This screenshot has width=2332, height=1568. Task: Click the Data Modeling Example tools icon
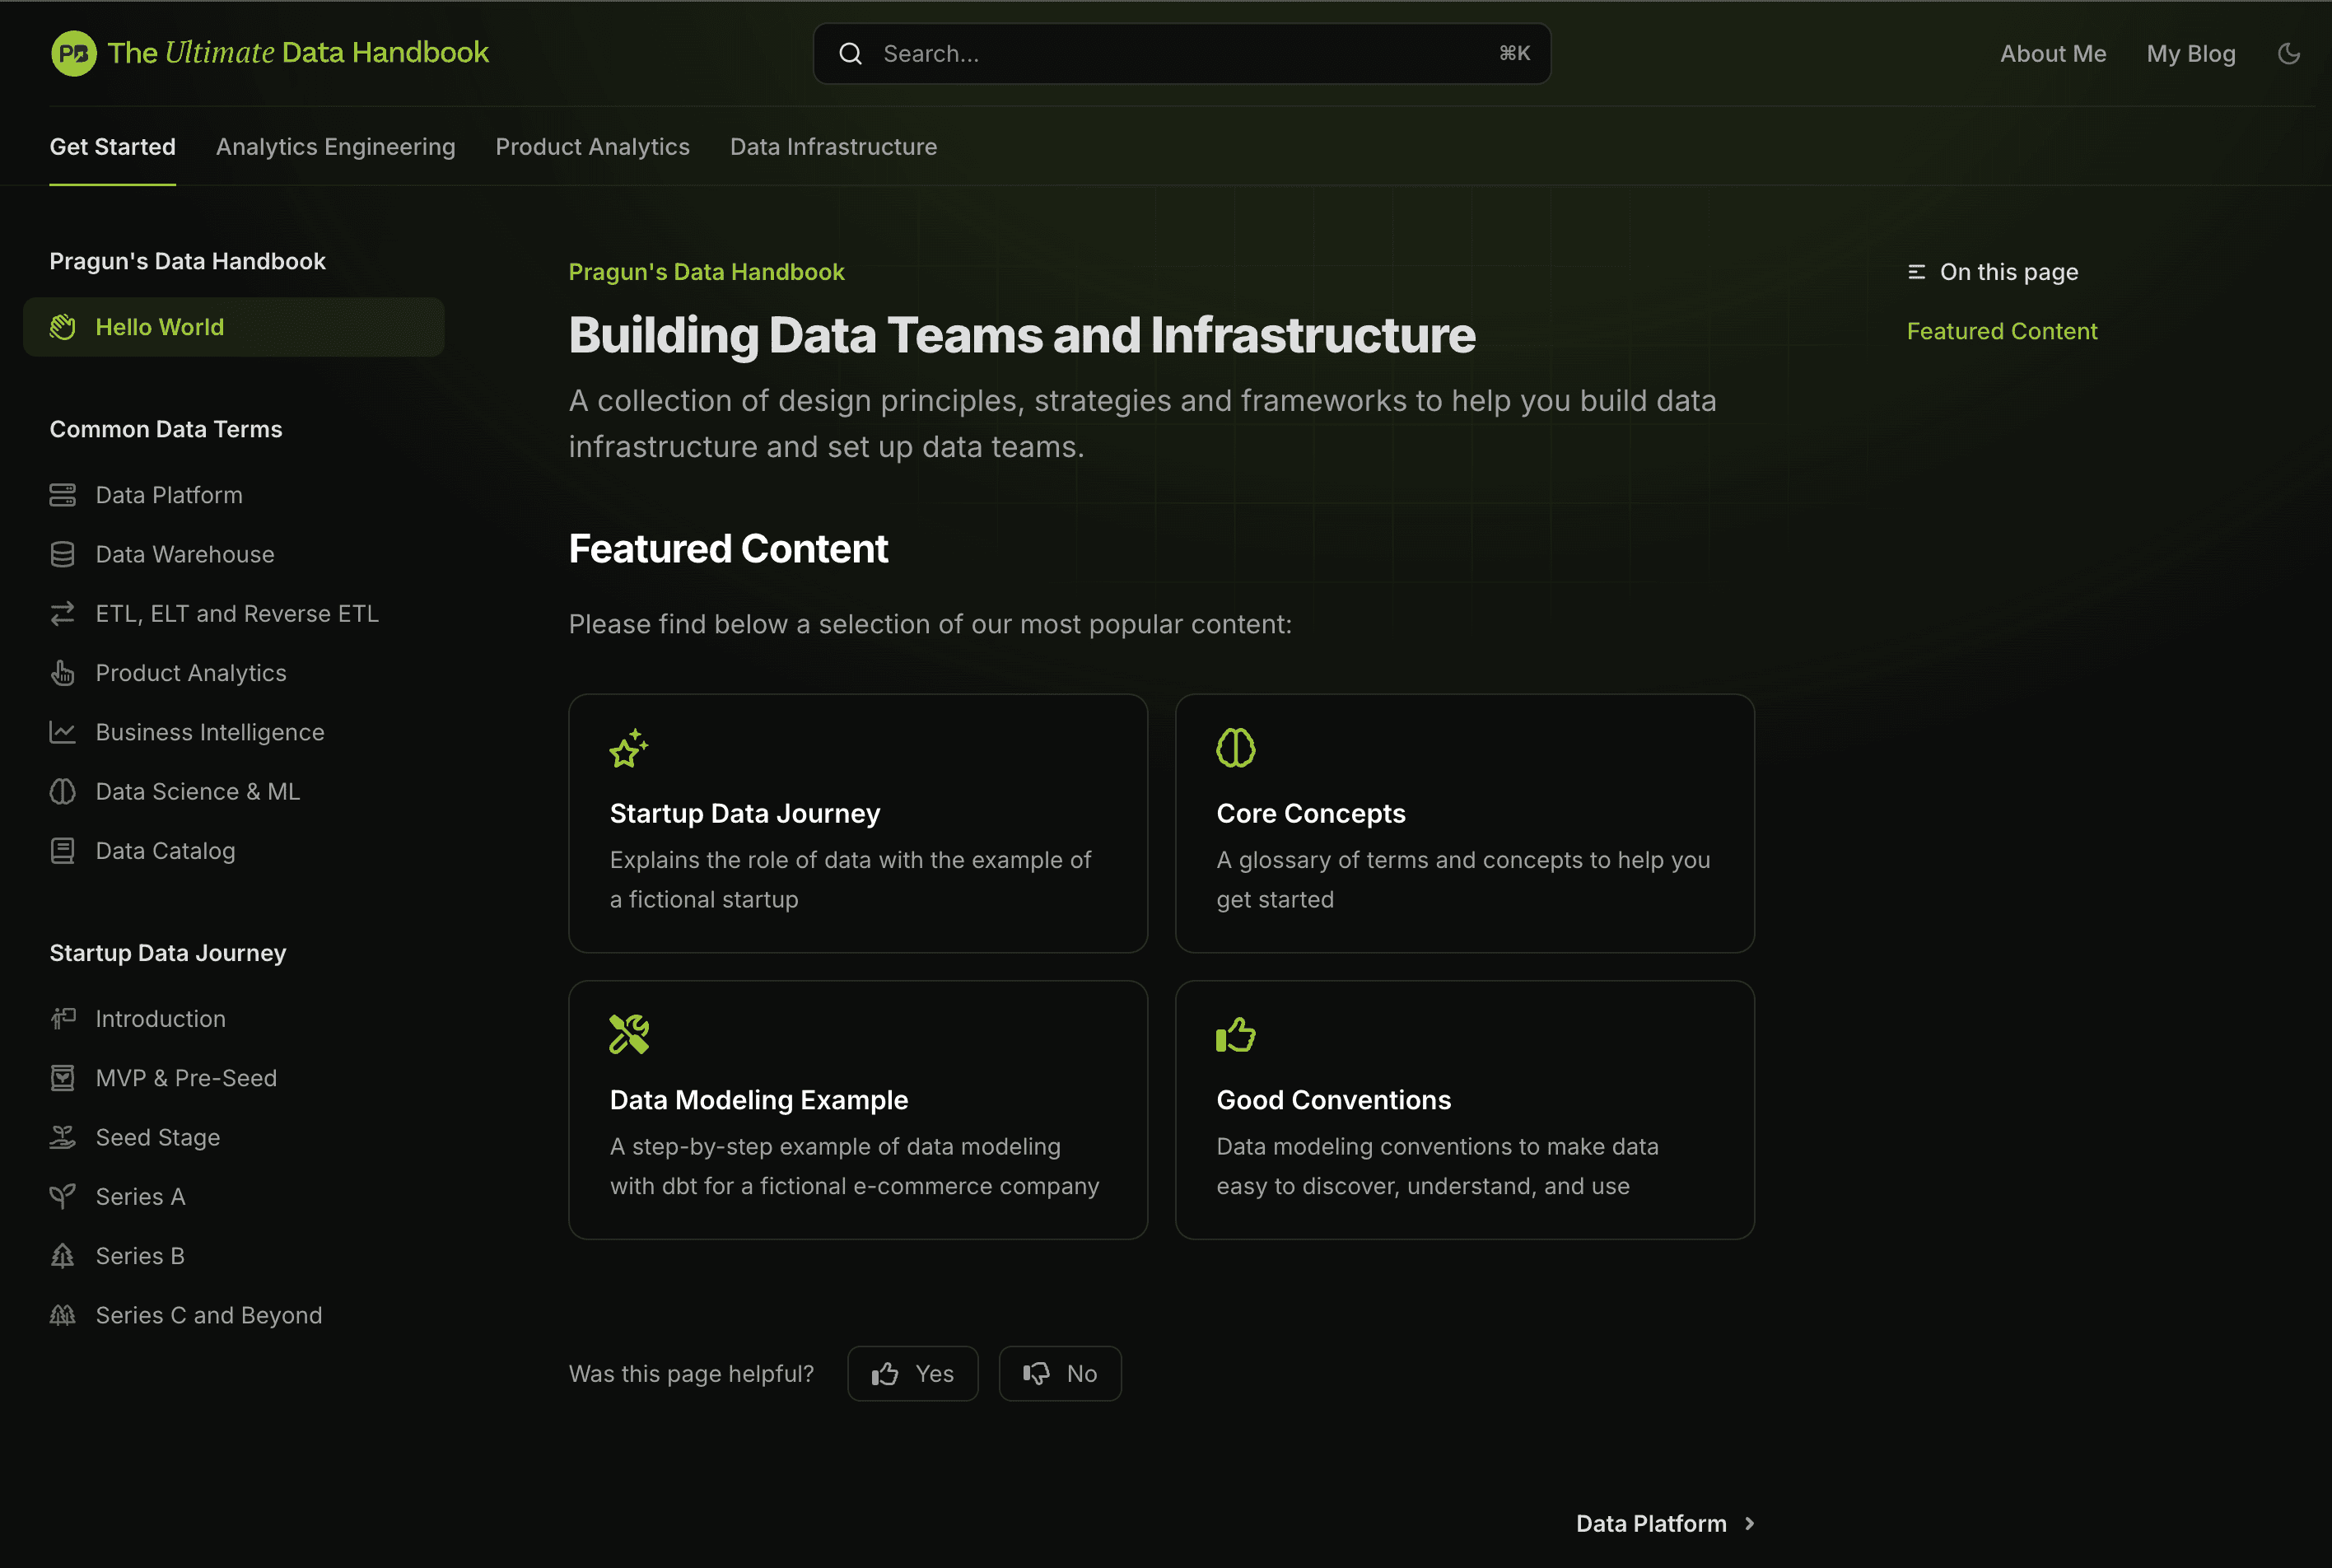629,1035
